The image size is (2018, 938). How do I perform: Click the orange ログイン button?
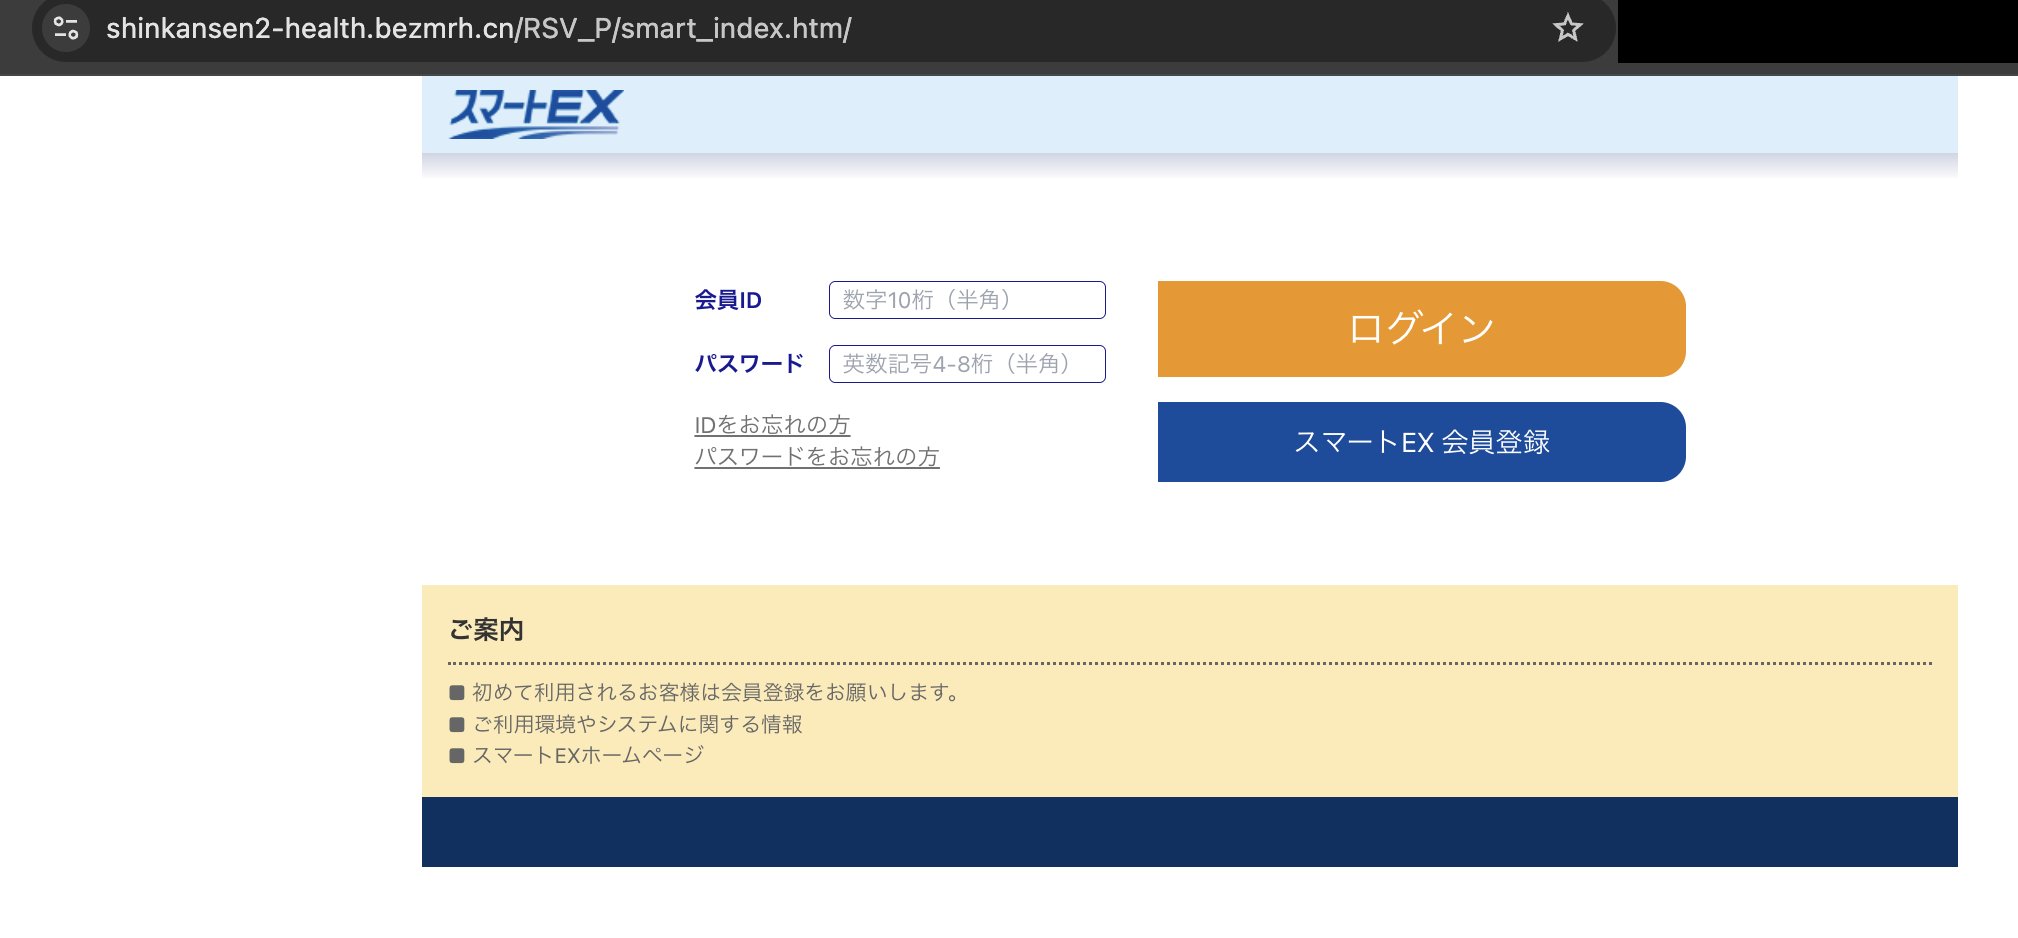click(1421, 329)
